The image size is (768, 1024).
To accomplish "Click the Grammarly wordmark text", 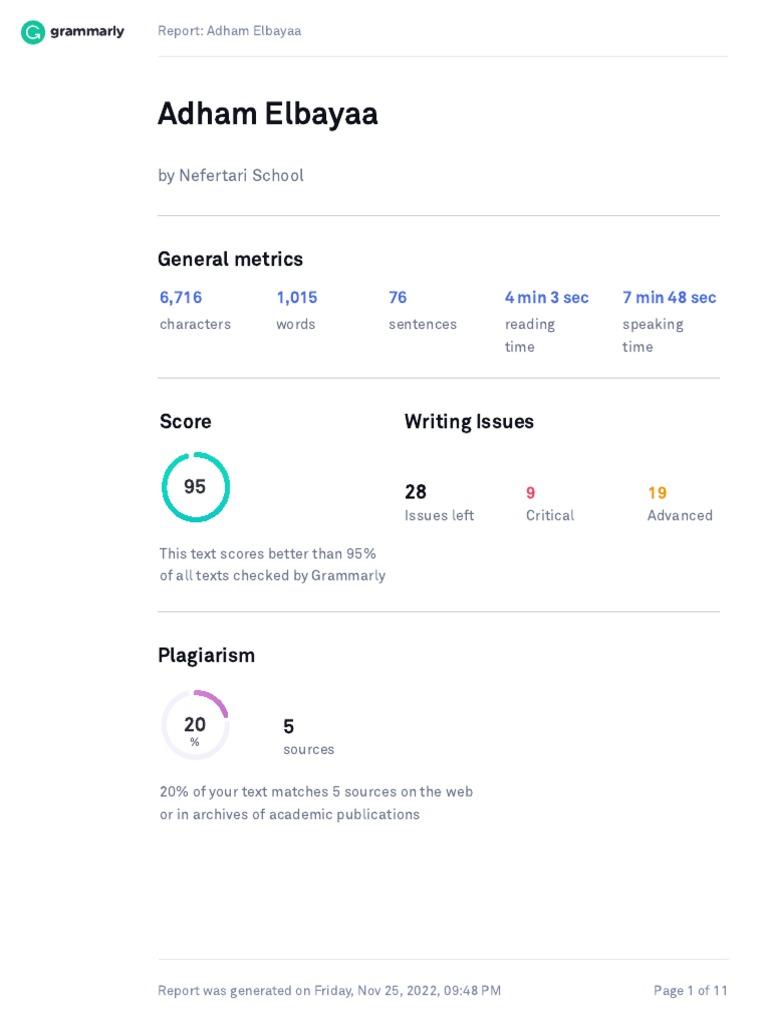I will (87, 32).
